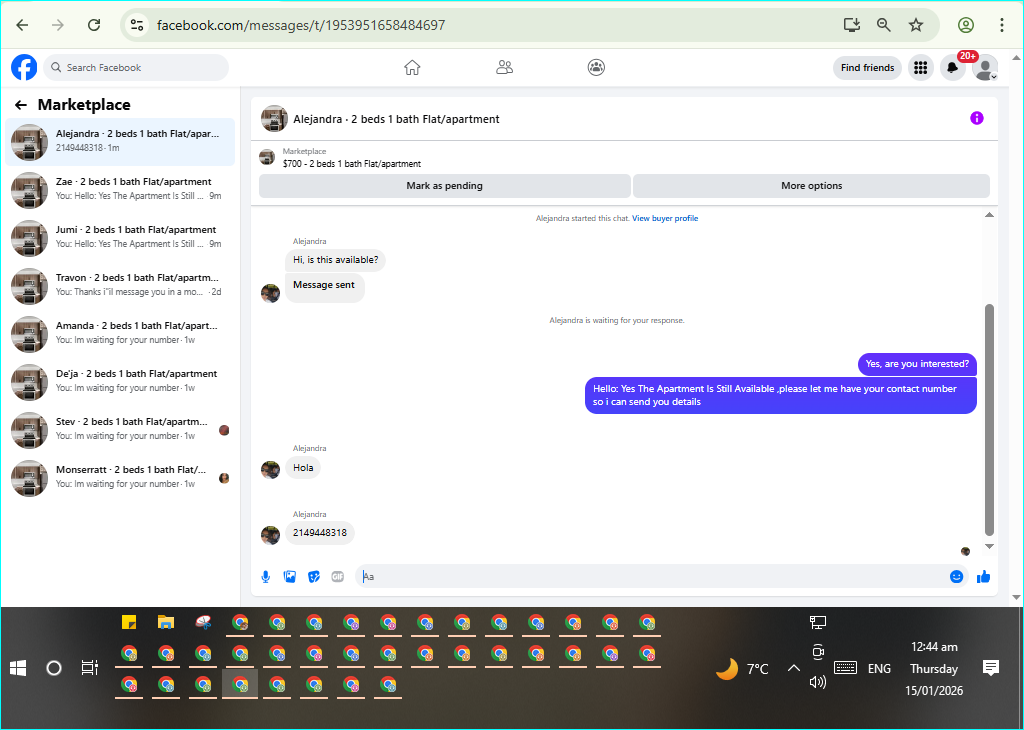Open the View buyer profile link
Screen dimensions: 1024x730
pyautogui.click(x=665, y=218)
